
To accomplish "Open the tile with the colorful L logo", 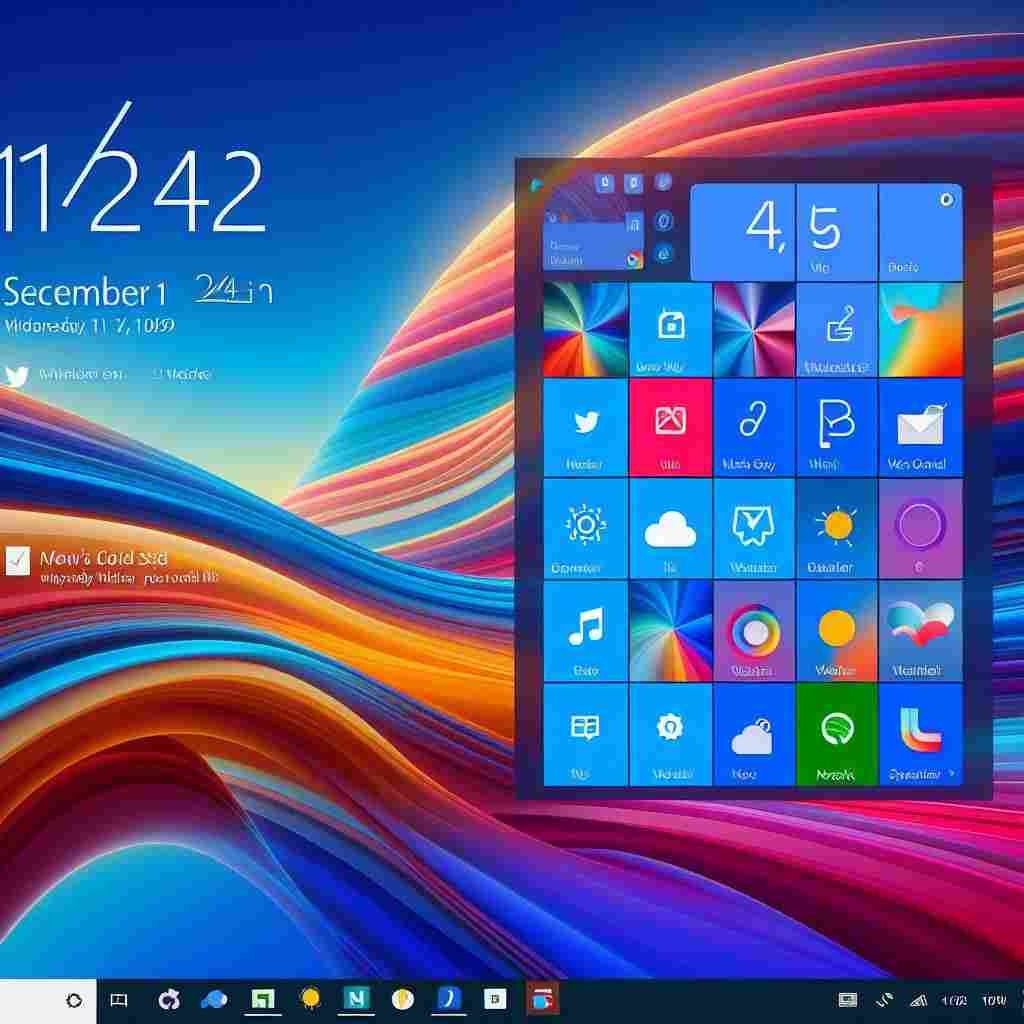I will (x=921, y=734).
